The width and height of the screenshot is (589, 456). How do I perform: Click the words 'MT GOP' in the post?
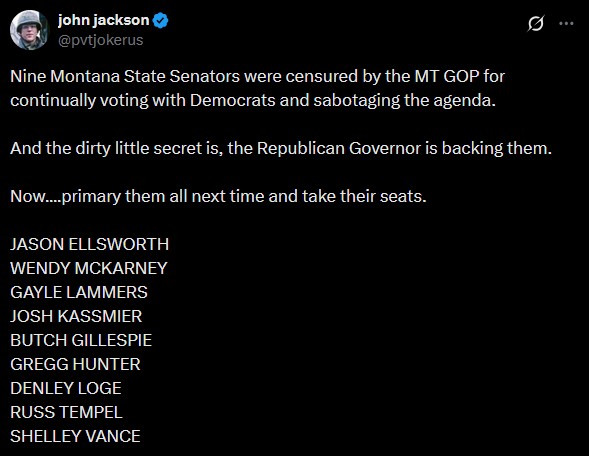[x=447, y=76]
